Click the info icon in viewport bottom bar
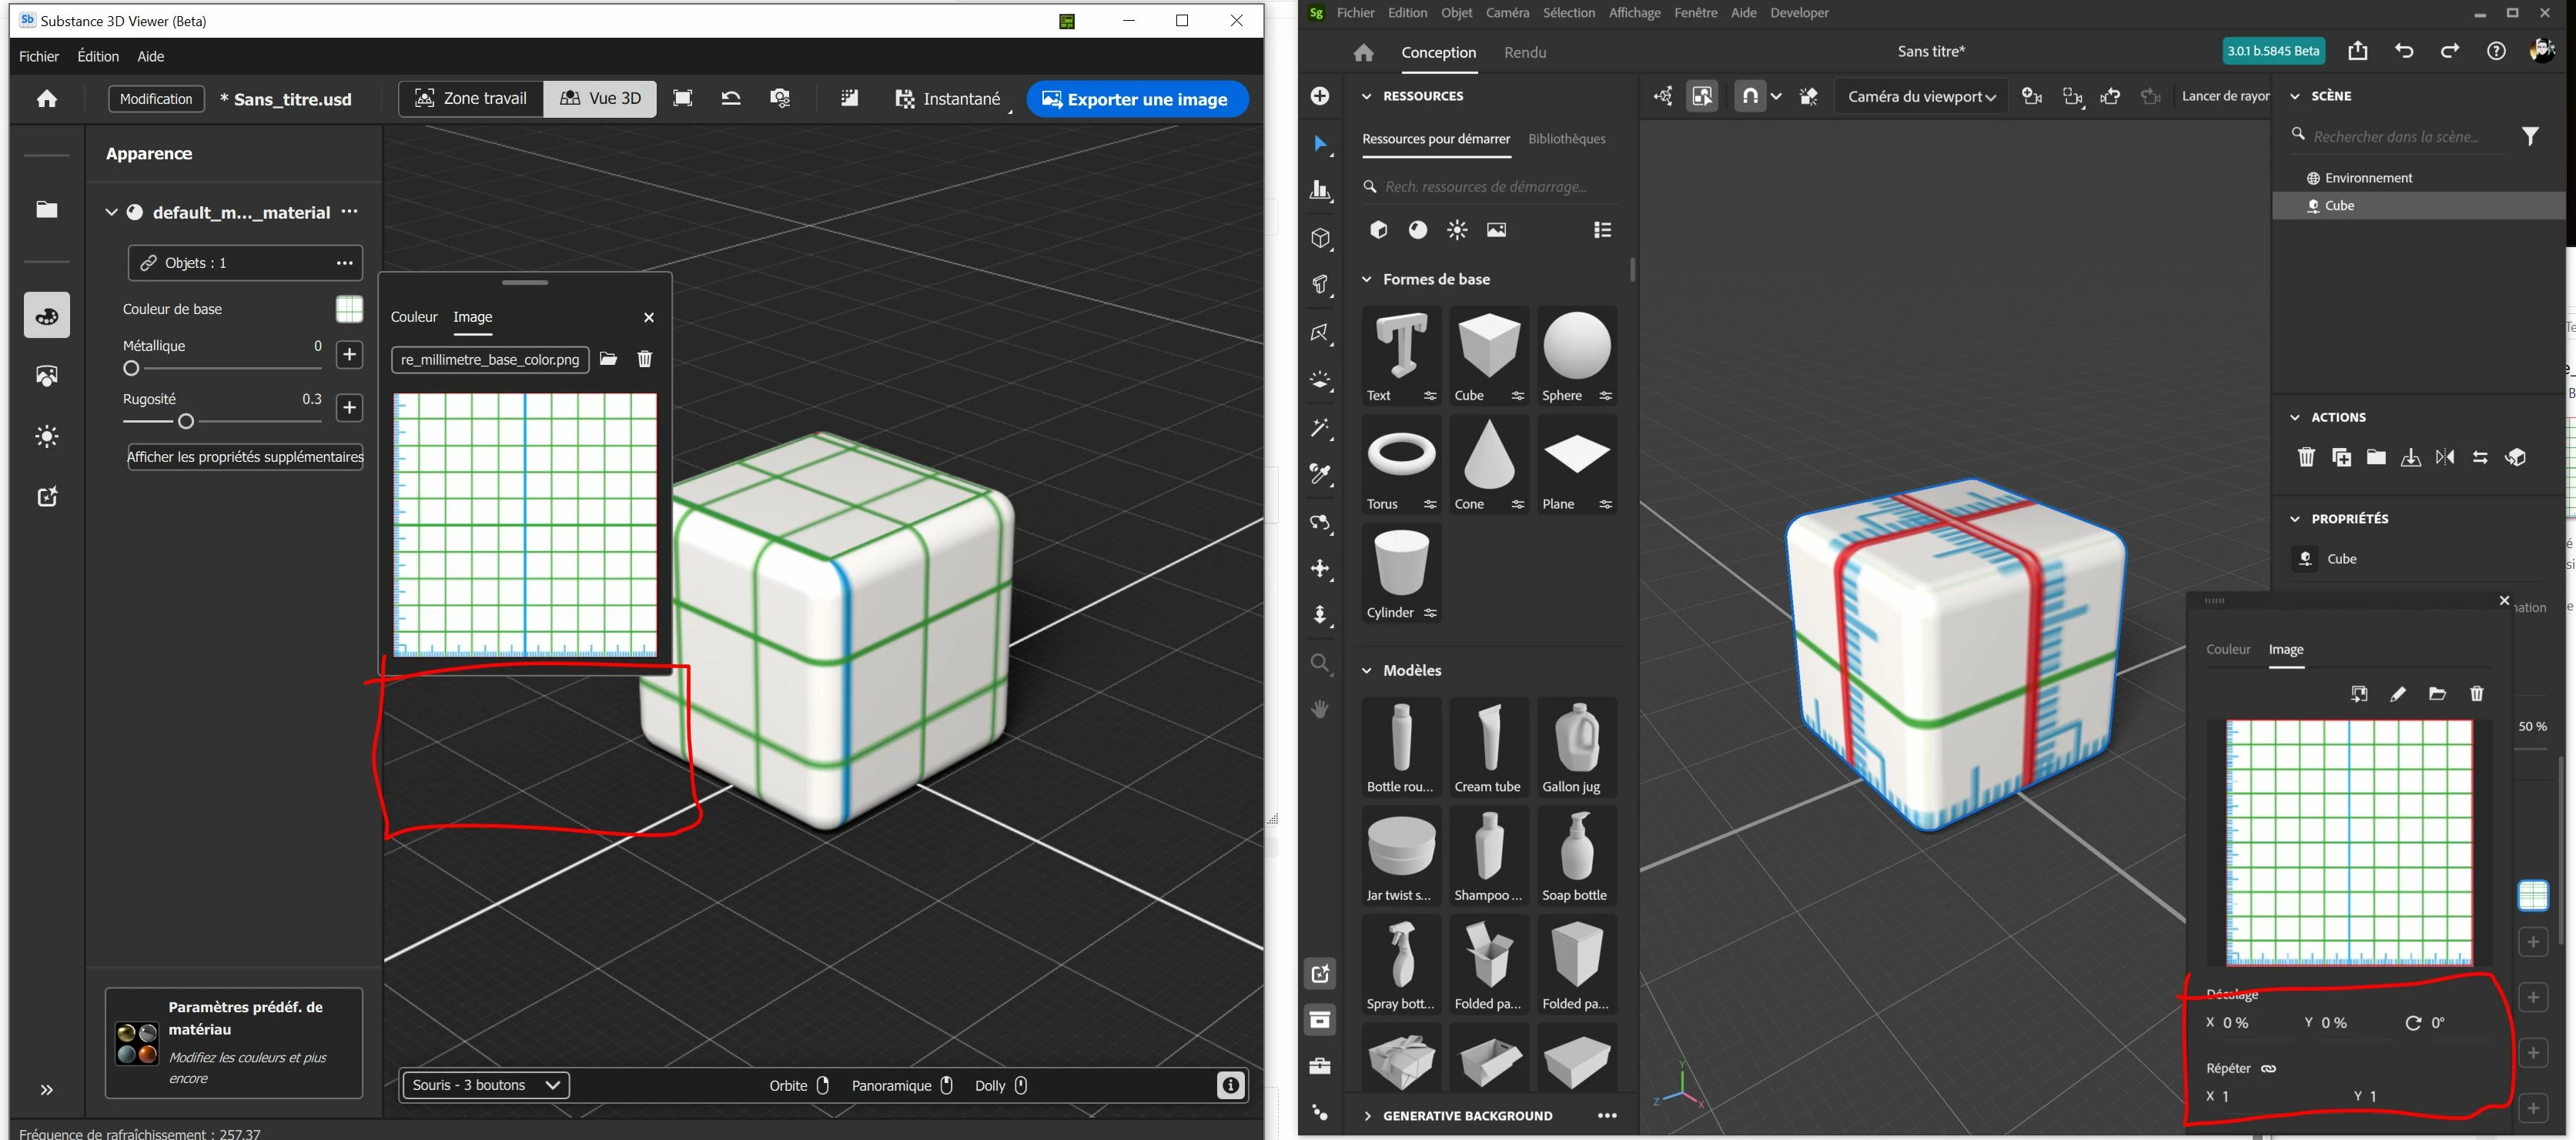2576x1140 pixels. tap(1230, 1085)
